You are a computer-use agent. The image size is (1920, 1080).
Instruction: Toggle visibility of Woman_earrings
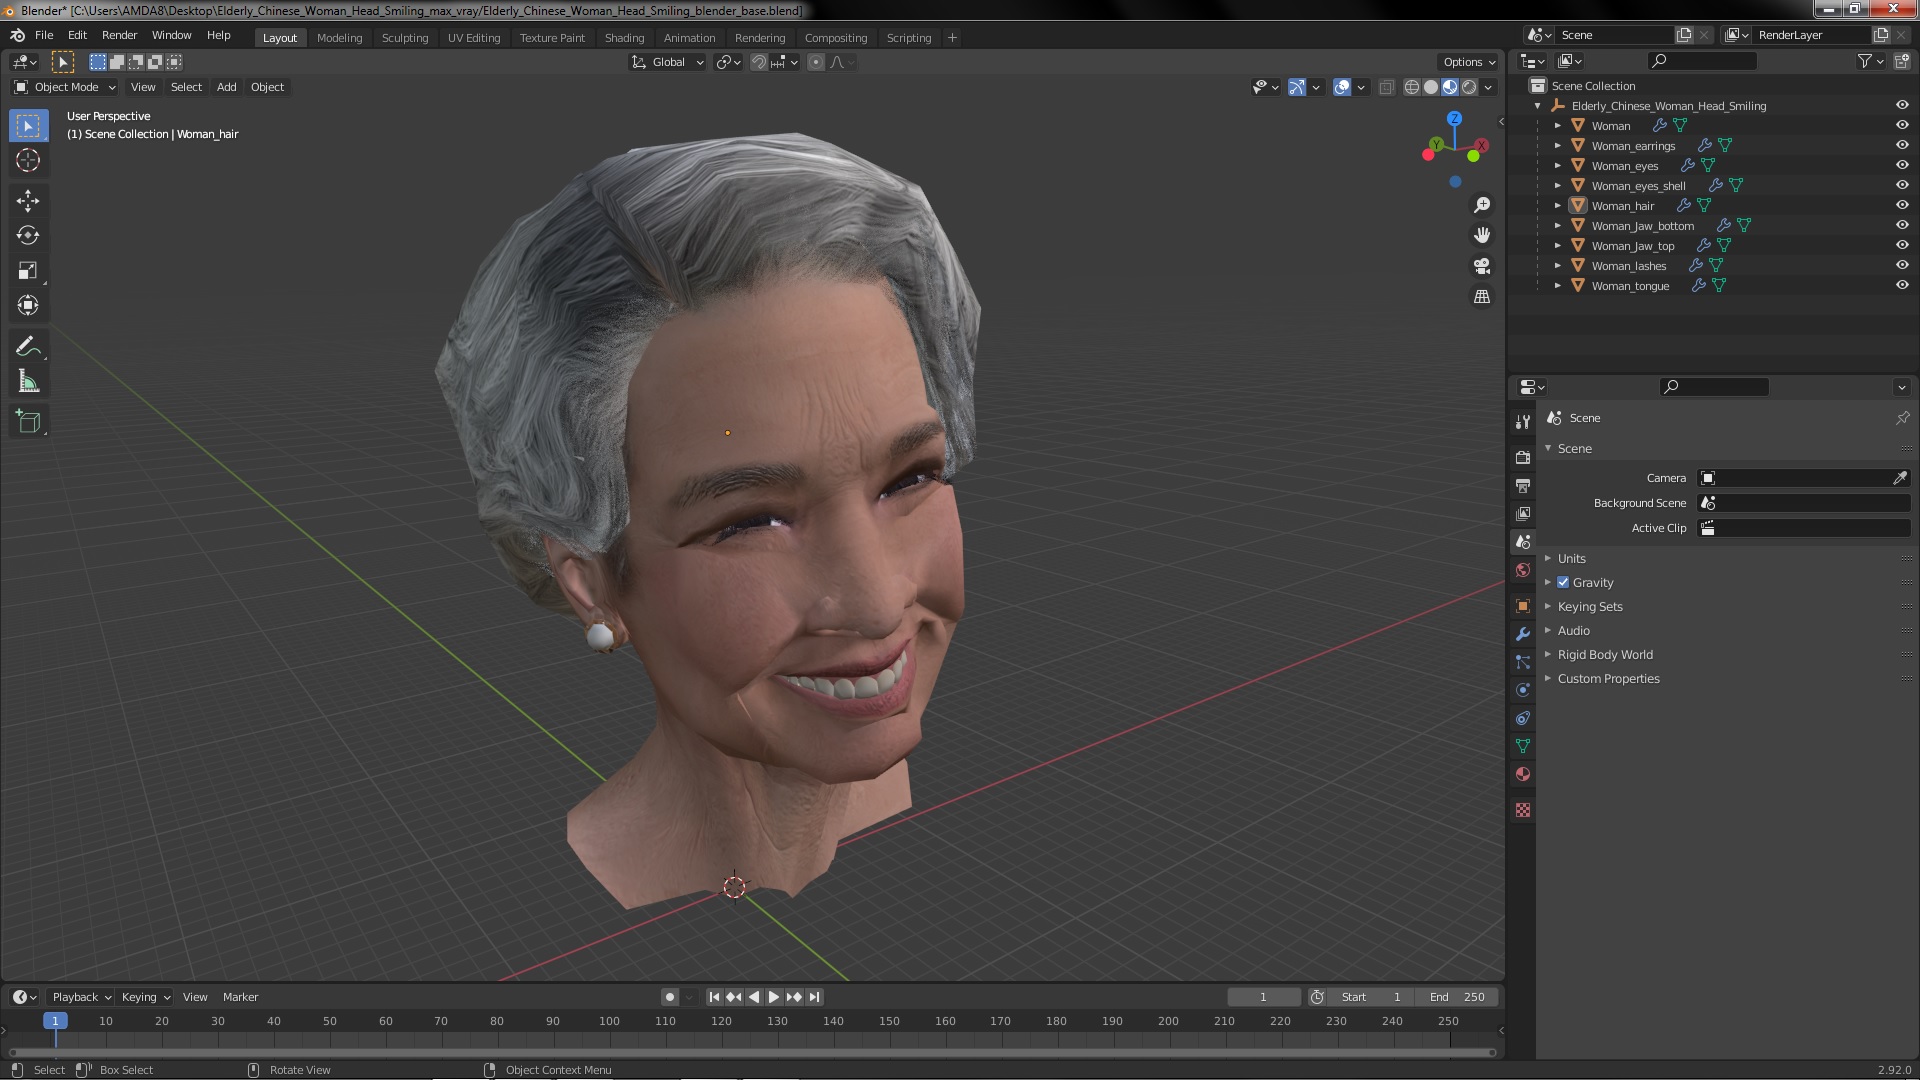tap(1902, 145)
